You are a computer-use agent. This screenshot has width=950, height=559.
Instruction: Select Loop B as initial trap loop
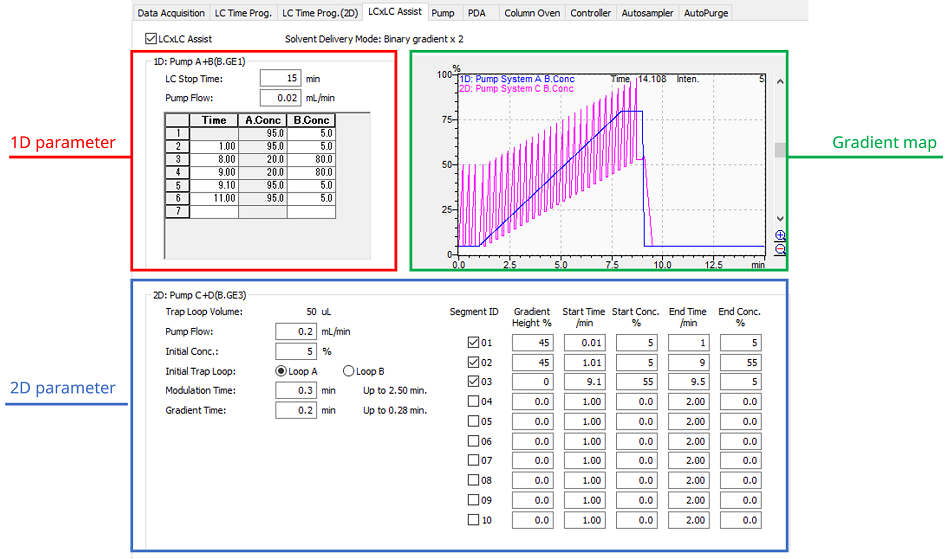349,371
